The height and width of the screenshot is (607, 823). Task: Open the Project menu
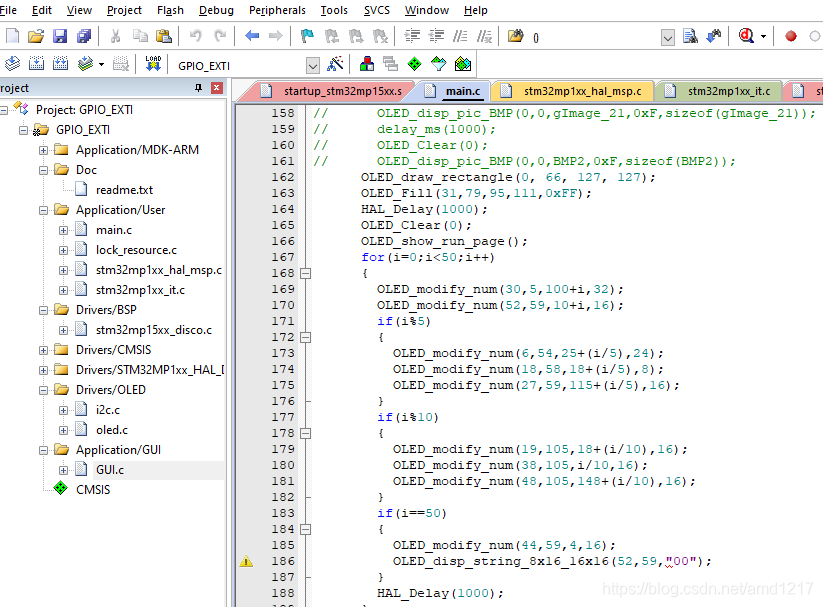pos(124,10)
